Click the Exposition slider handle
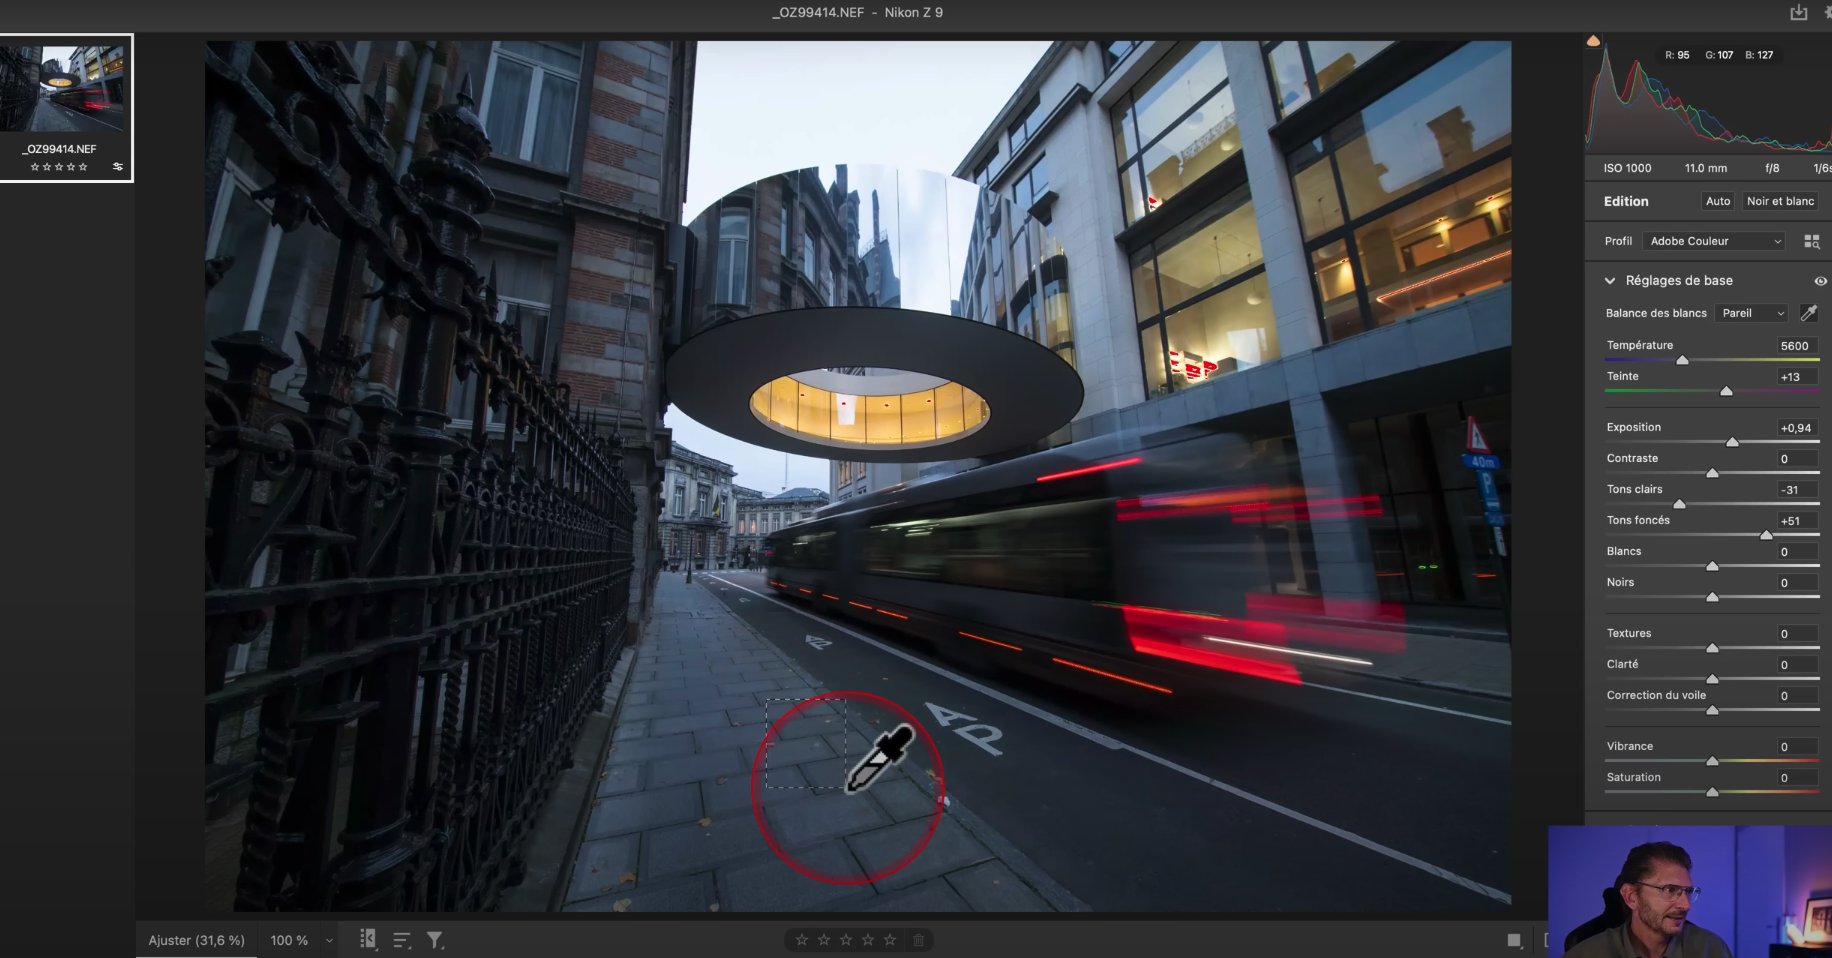Viewport: 1832px width, 958px height. click(x=1732, y=442)
